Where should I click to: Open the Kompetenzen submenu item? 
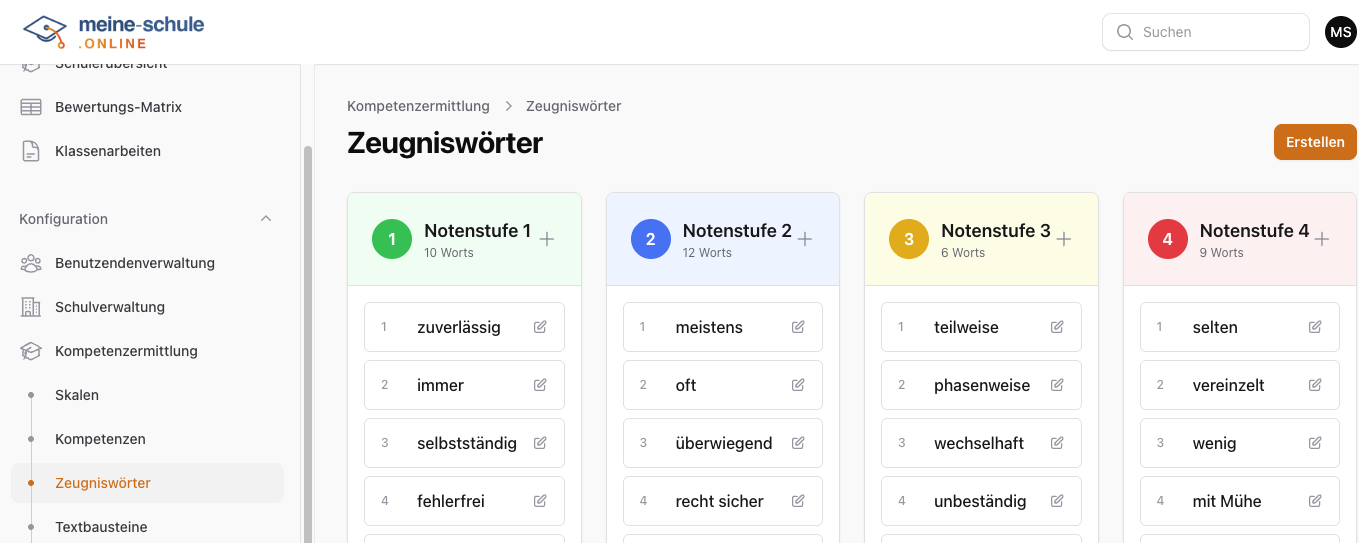[x=147, y=439]
